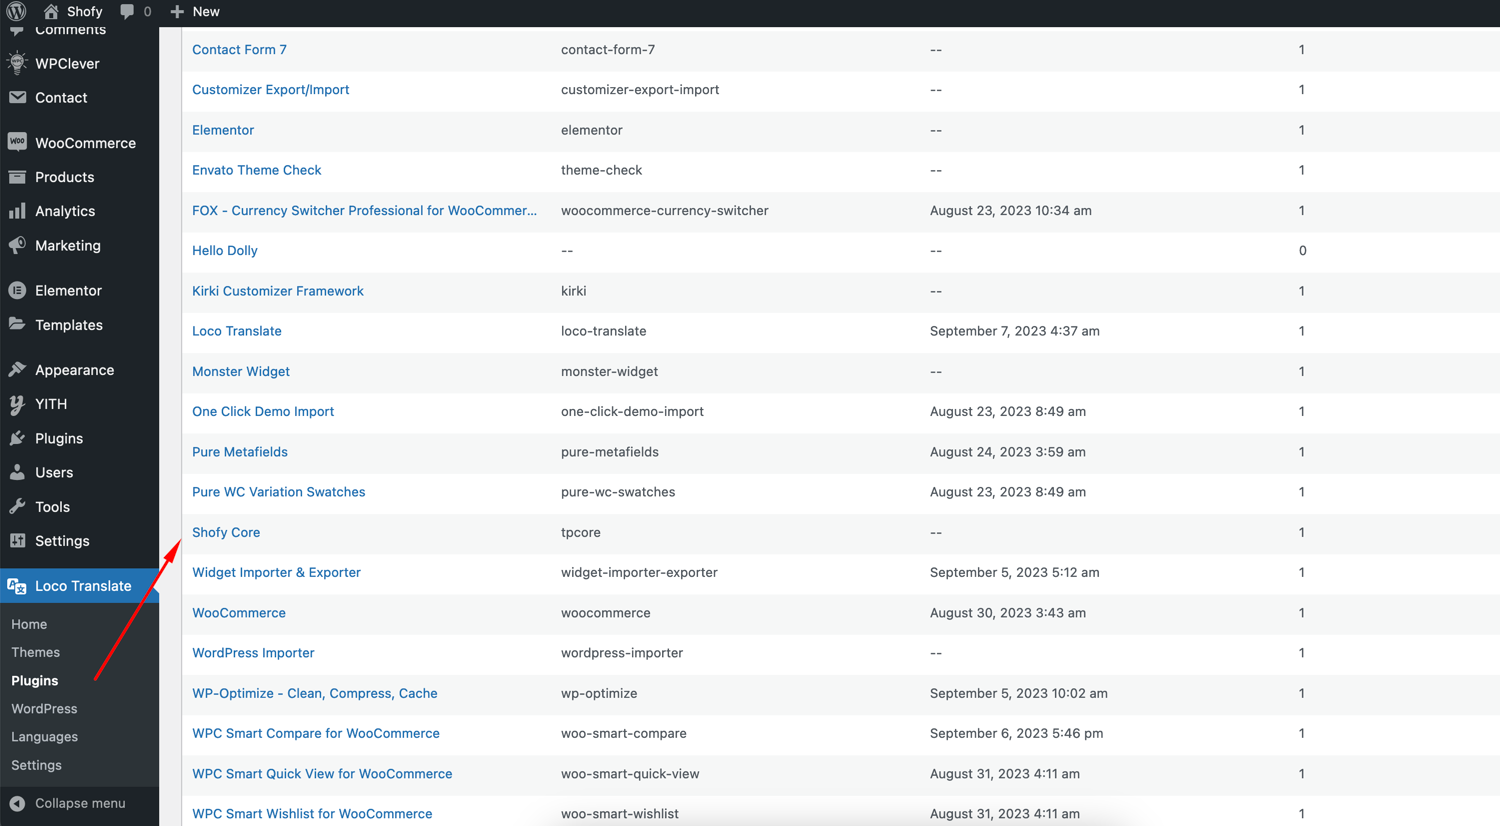The image size is (1500, 826).
Task: Click the Tools wrench icon
Action: [x=17, y=507]
